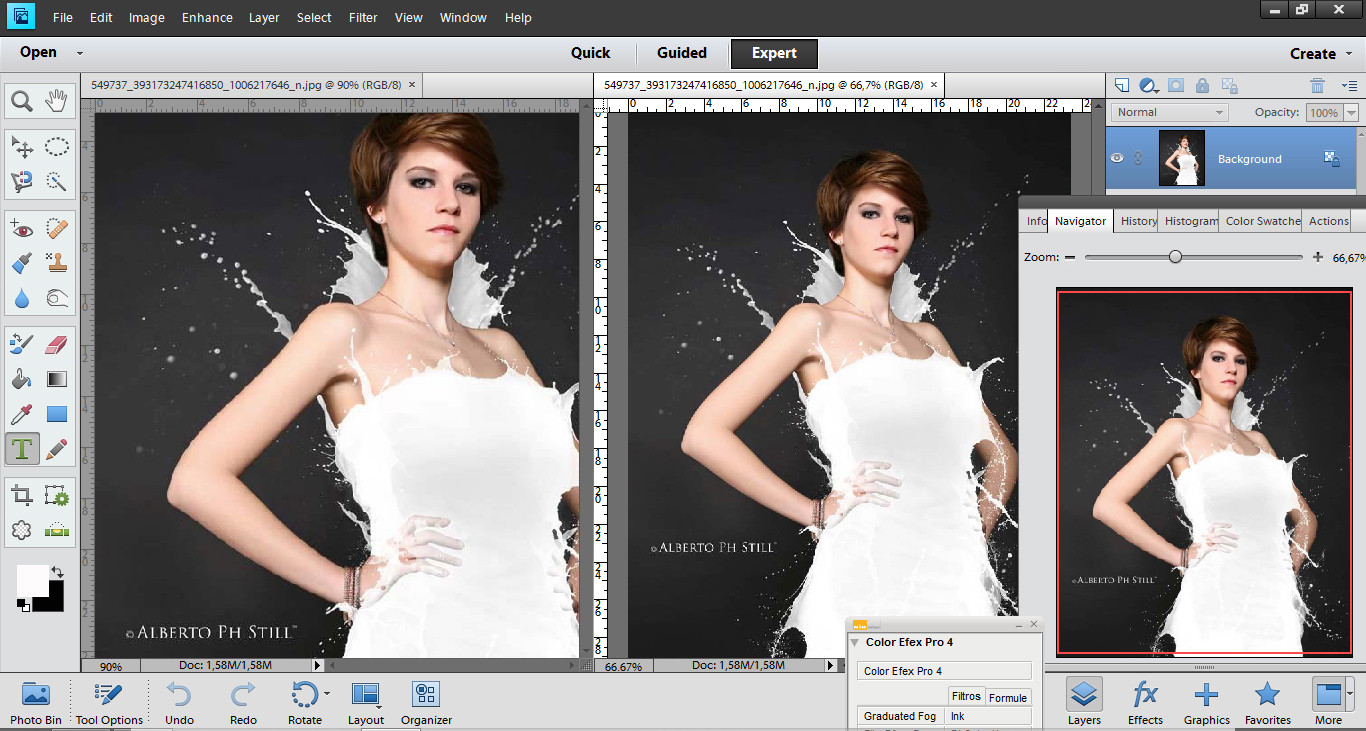Open the Enhance menu
Viewport: 1366px width, 731px height.
207,18
